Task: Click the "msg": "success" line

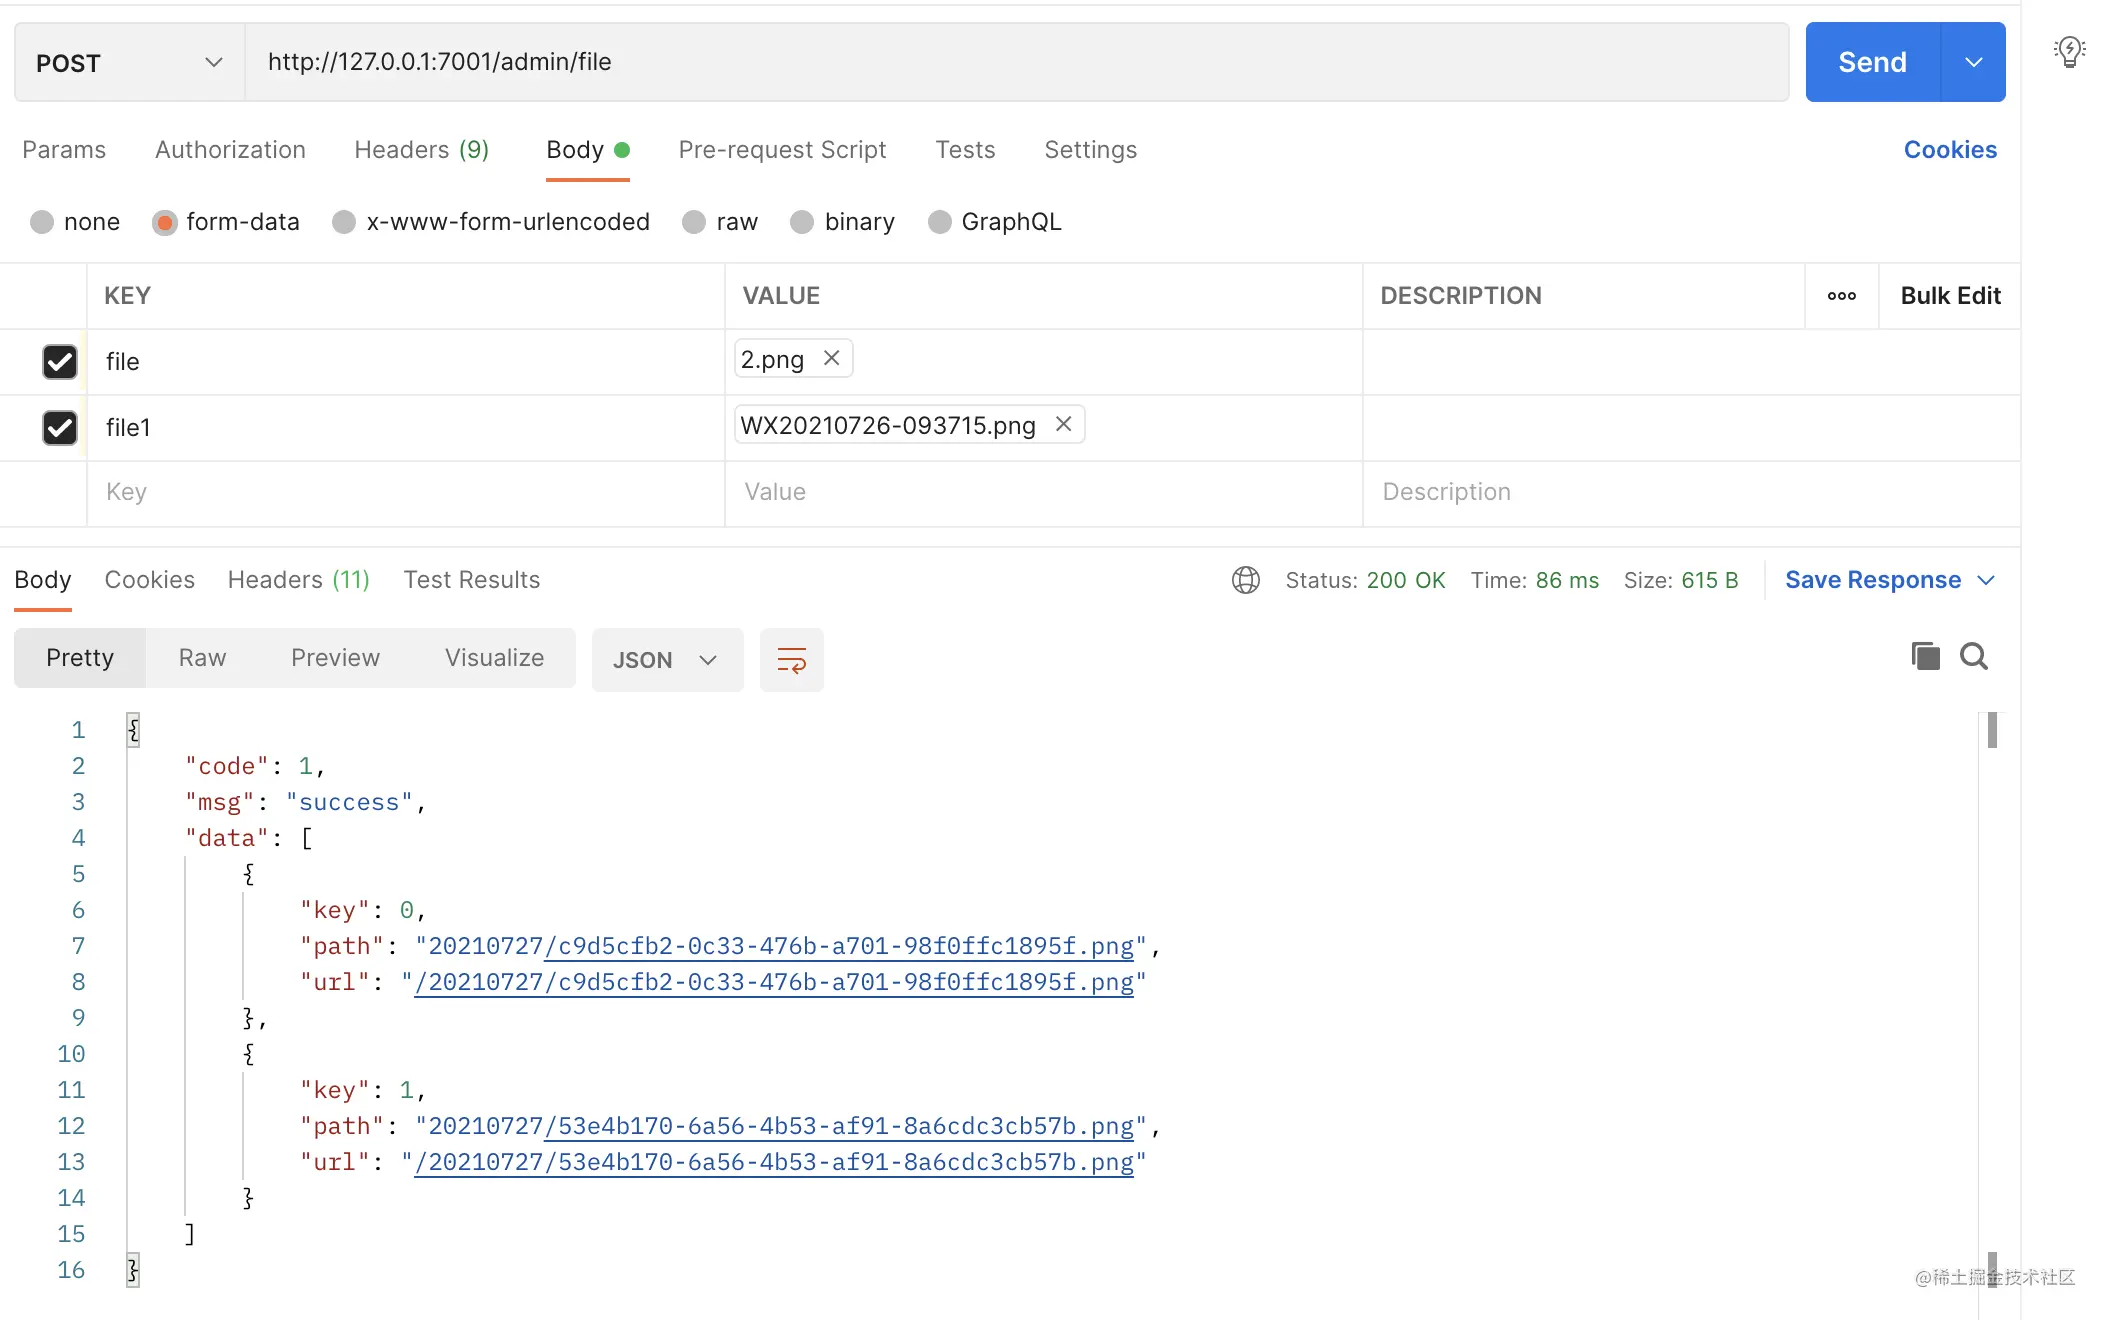Action: coord(306,802)
